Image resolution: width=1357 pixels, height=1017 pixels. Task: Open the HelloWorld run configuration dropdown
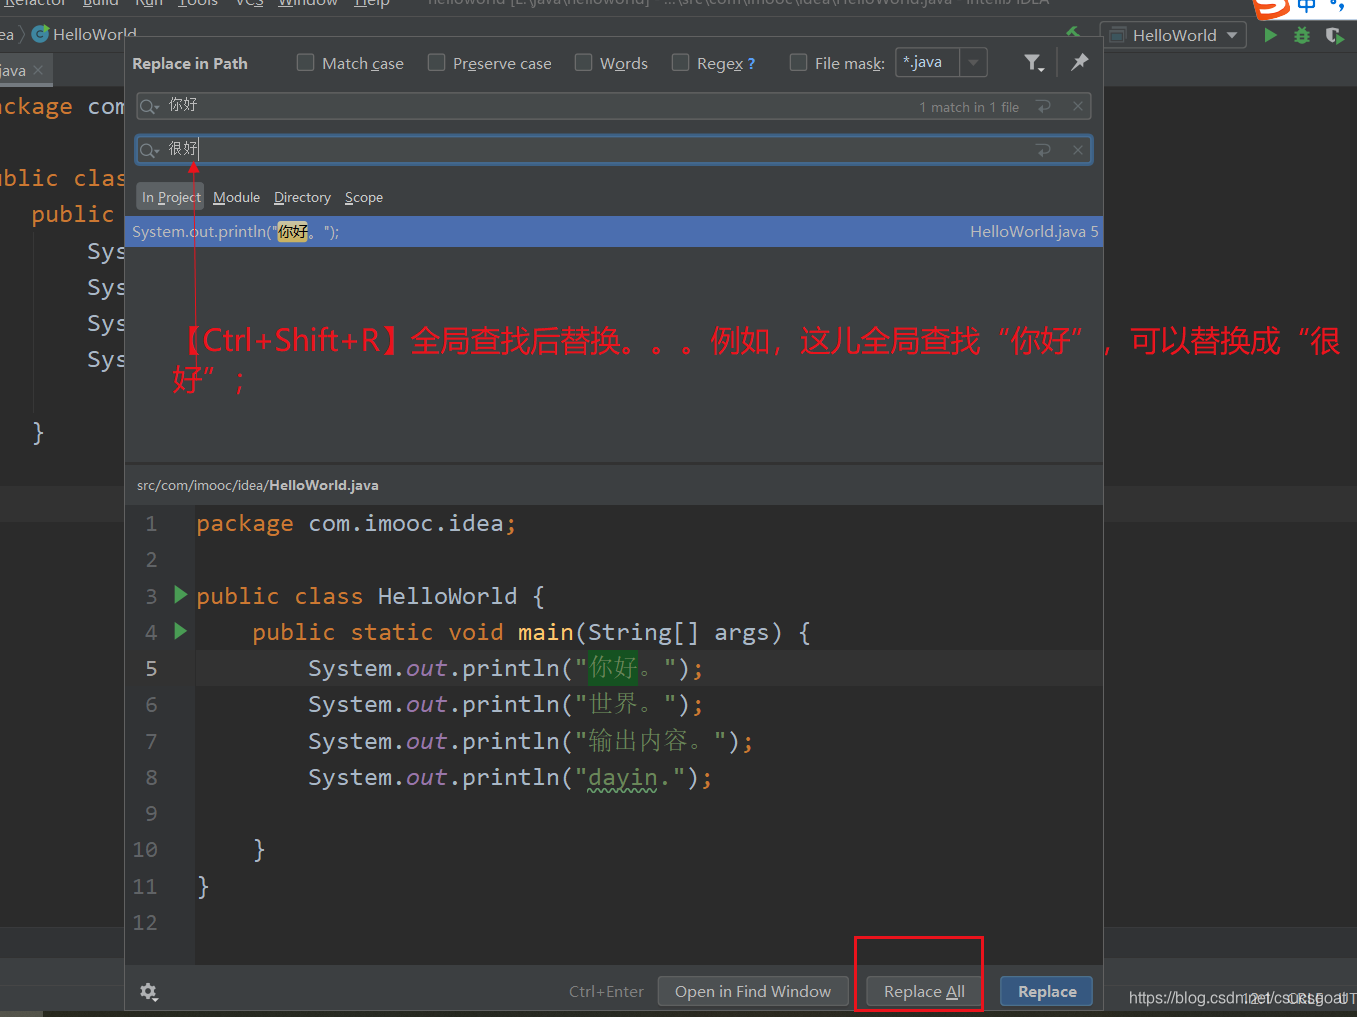(1173, 35)
